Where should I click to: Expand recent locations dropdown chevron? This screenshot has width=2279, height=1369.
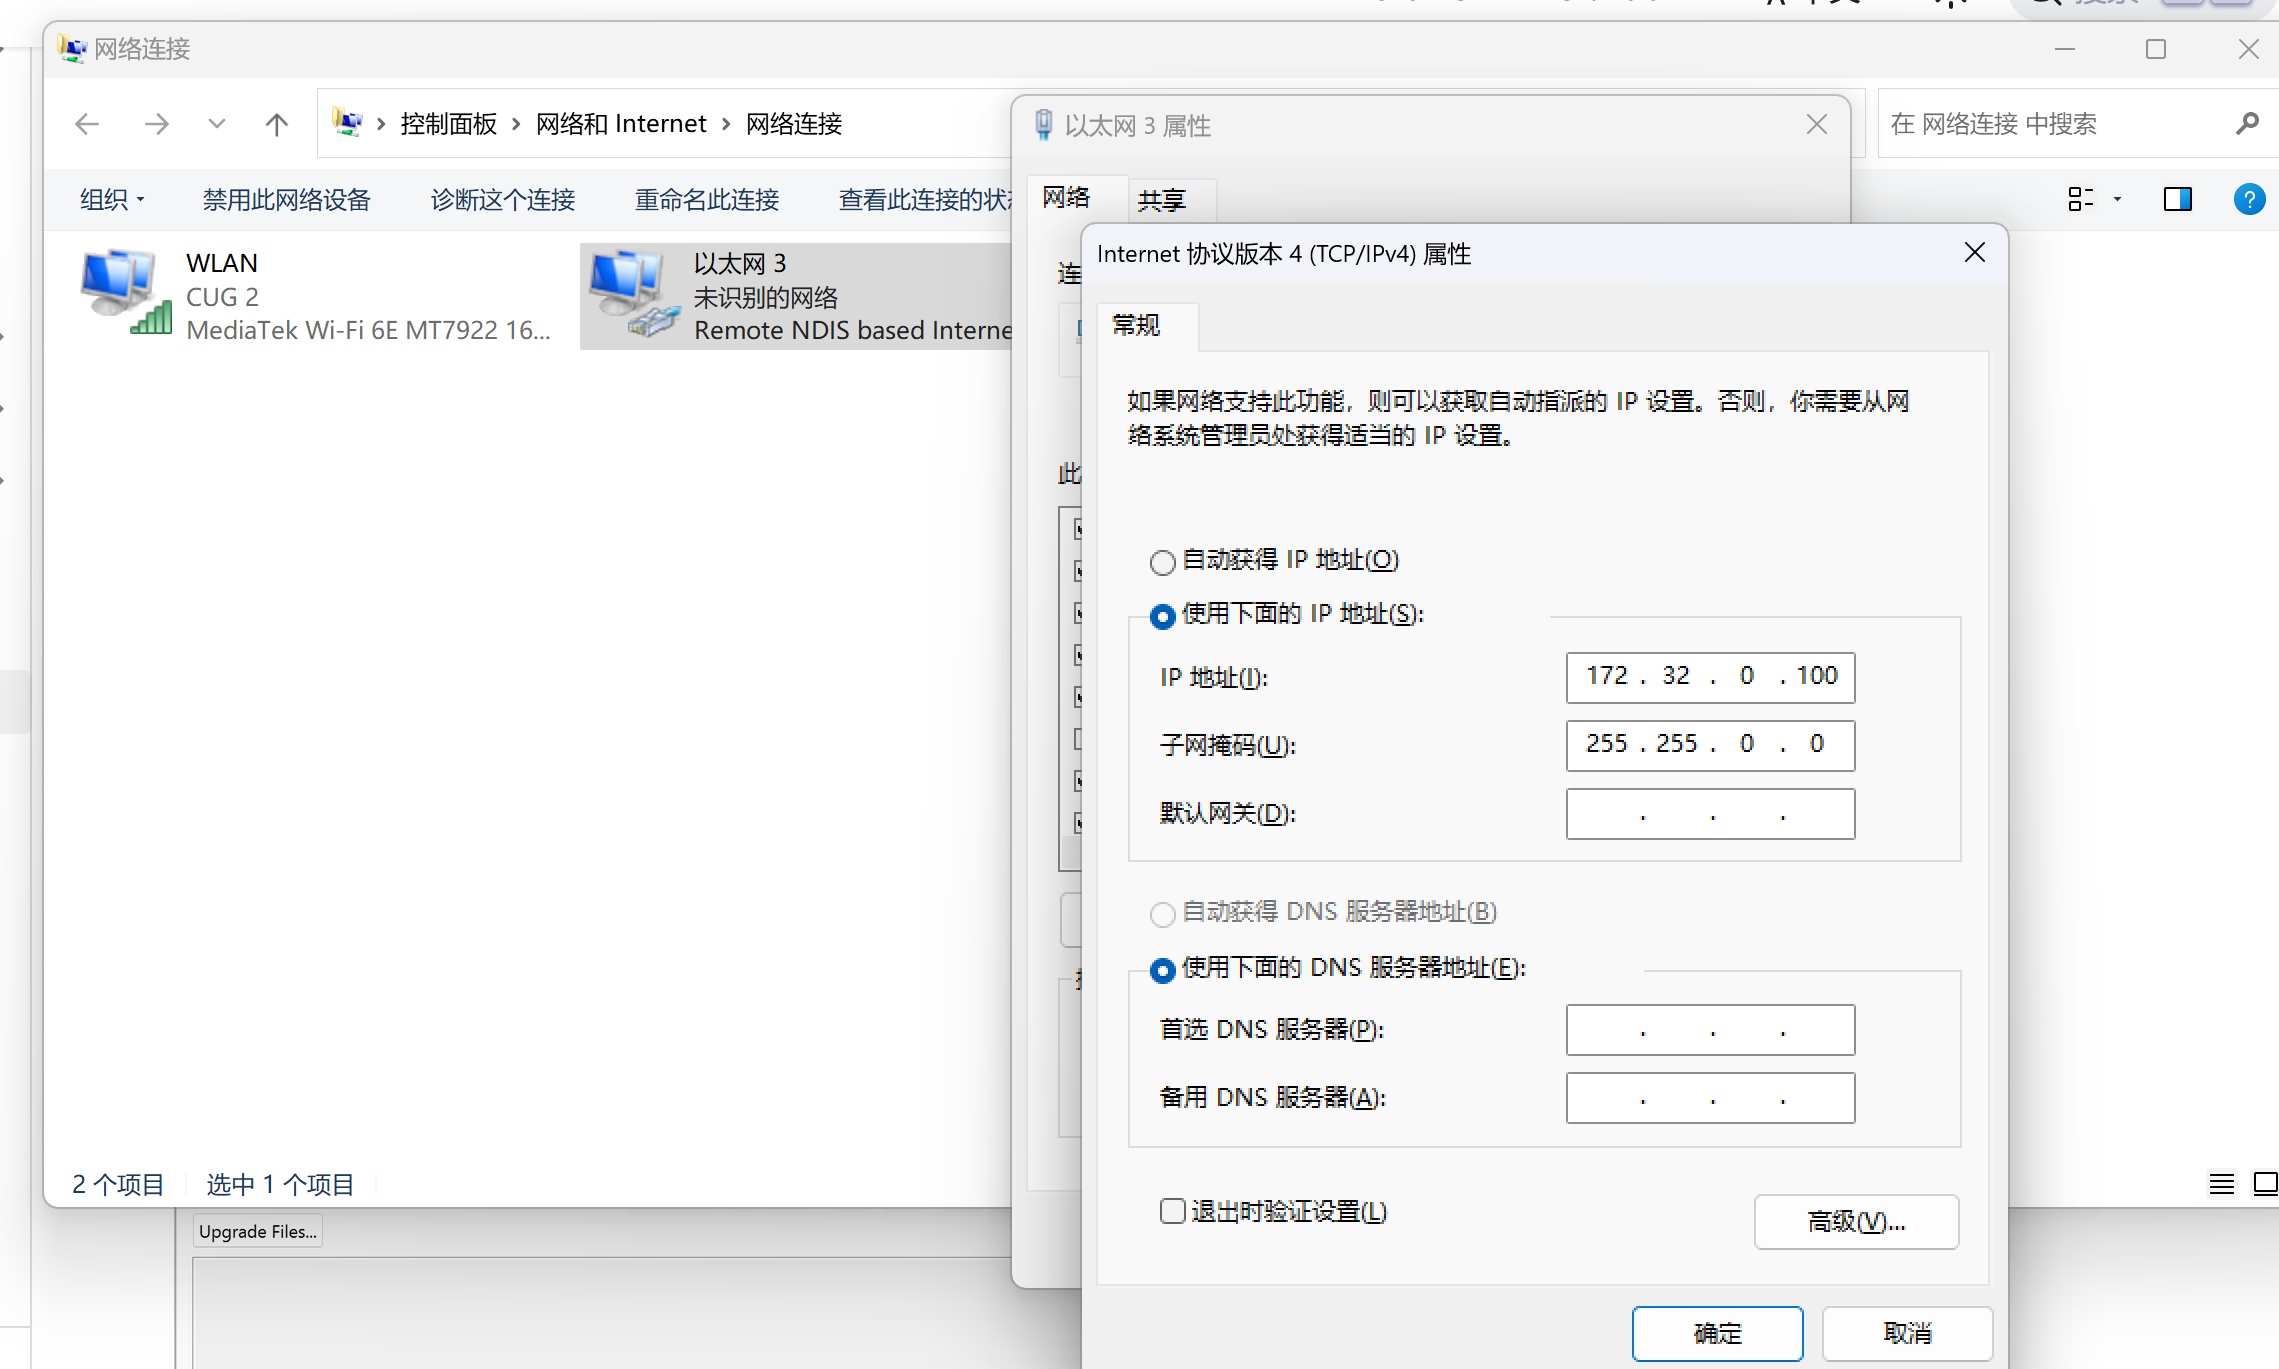[216, 124]
